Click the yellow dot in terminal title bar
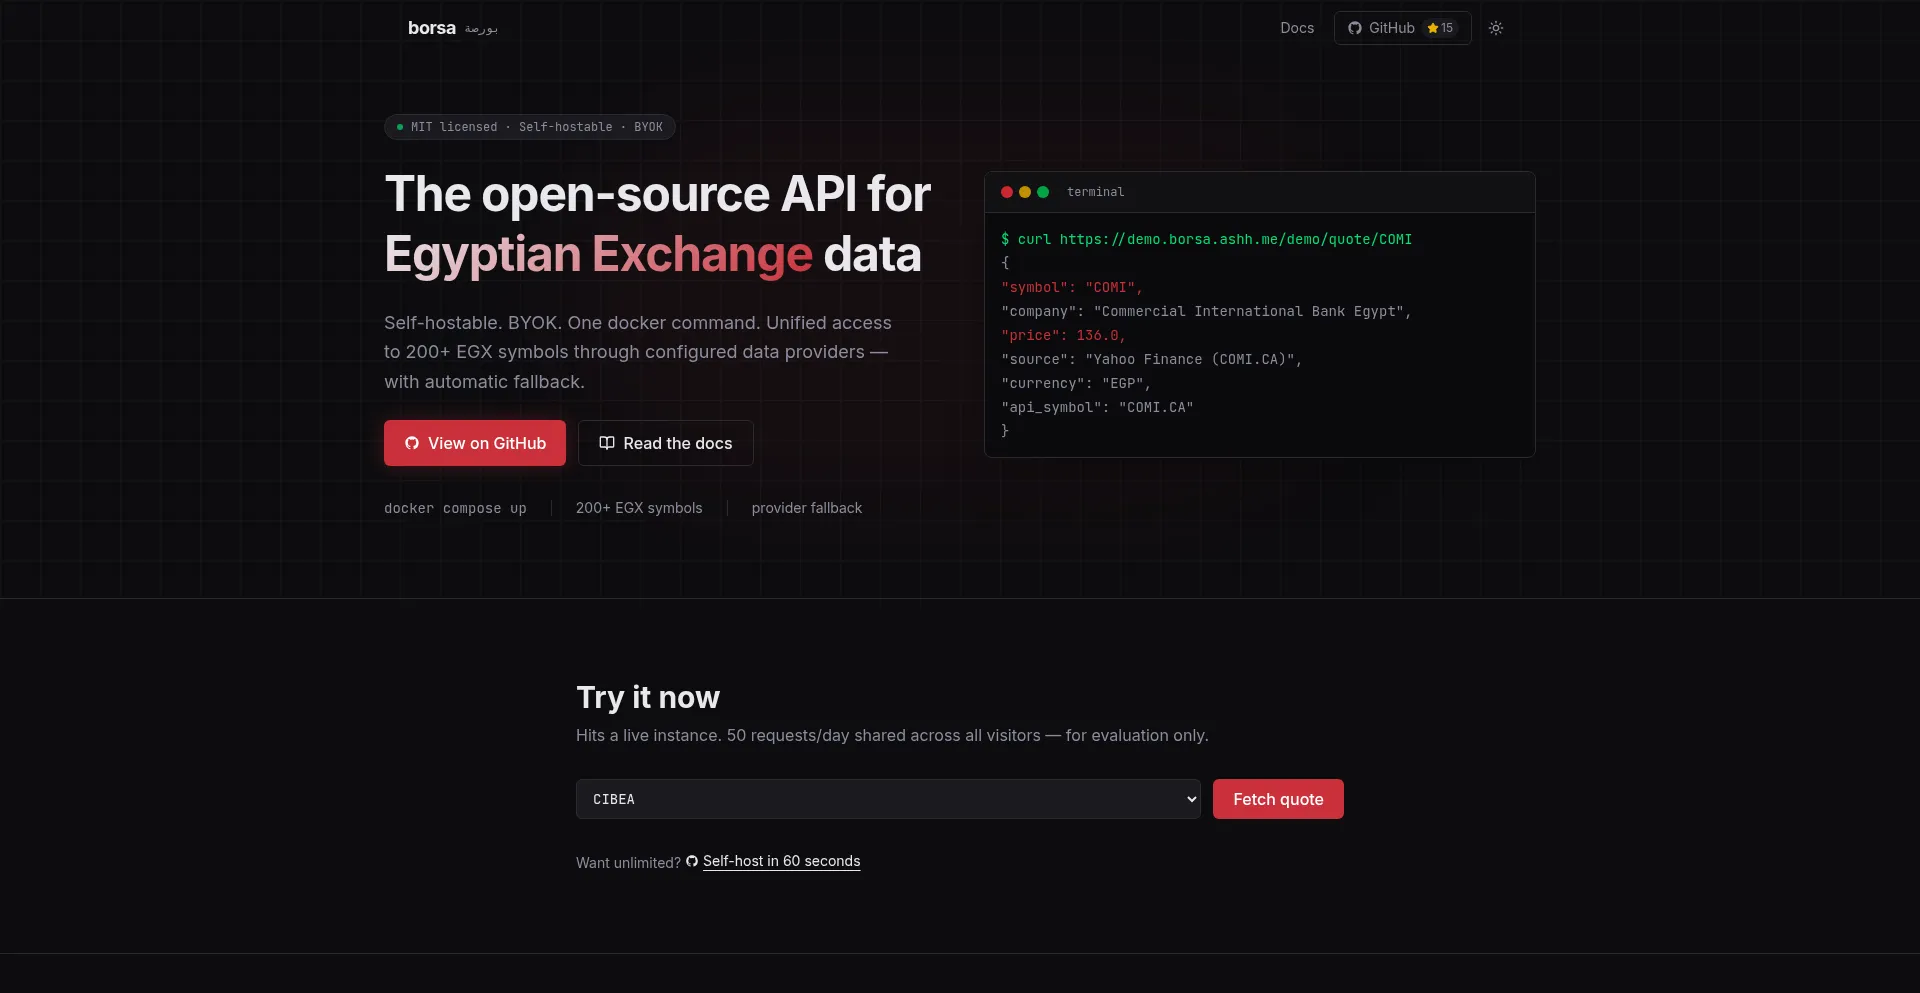This screenshot has width=1920, height=993. (x=1025, y=192)
